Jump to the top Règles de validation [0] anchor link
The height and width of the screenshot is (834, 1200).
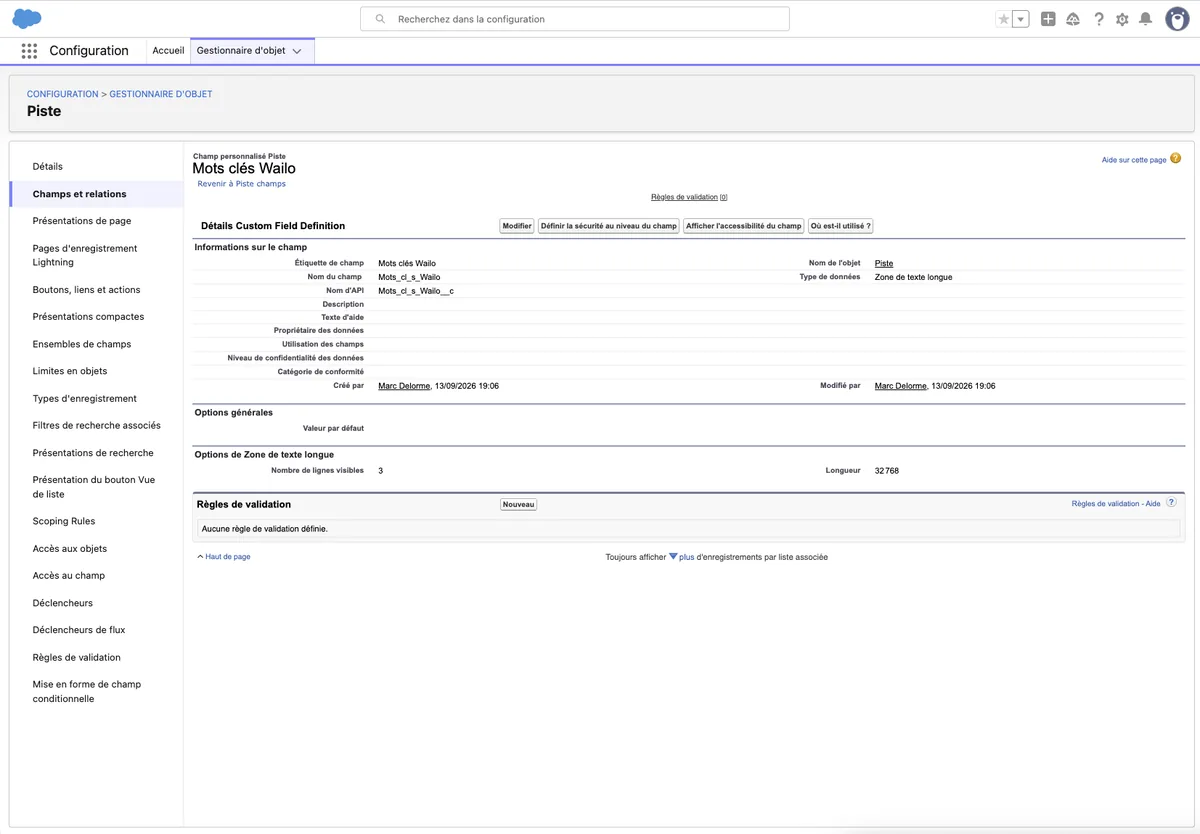coord(689,197)
